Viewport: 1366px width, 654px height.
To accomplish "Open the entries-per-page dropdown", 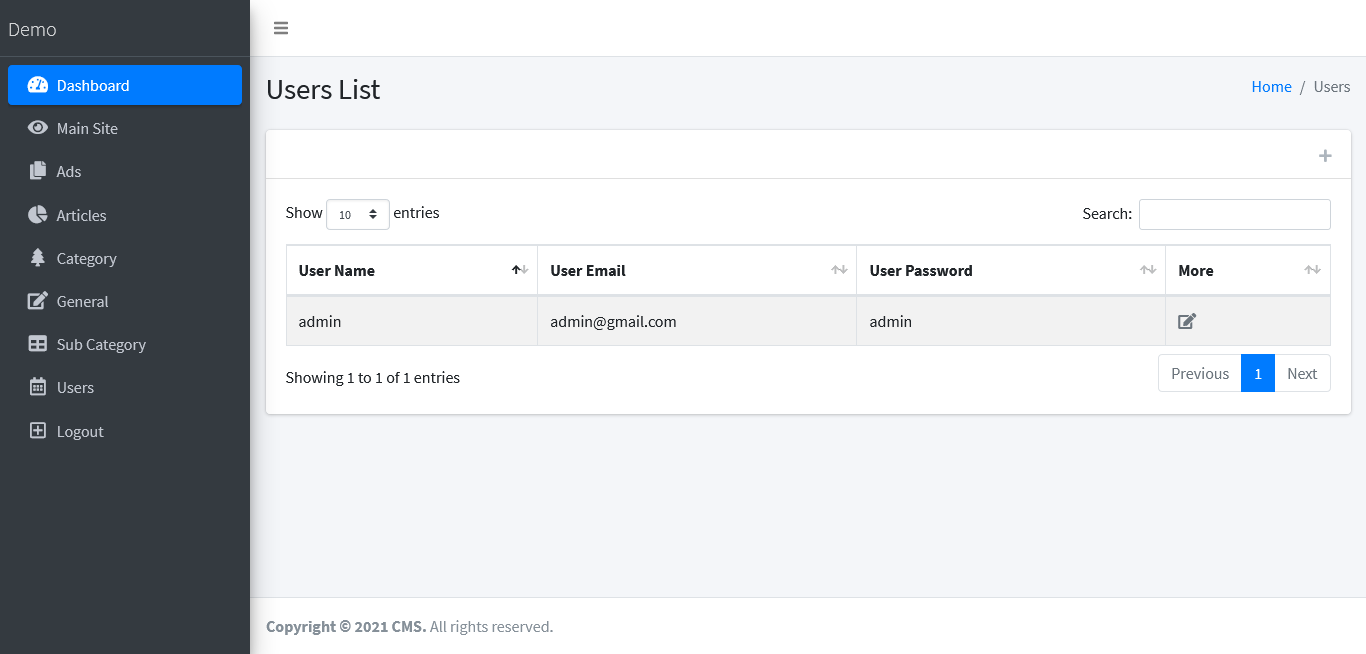I will (x=358, y=214).
